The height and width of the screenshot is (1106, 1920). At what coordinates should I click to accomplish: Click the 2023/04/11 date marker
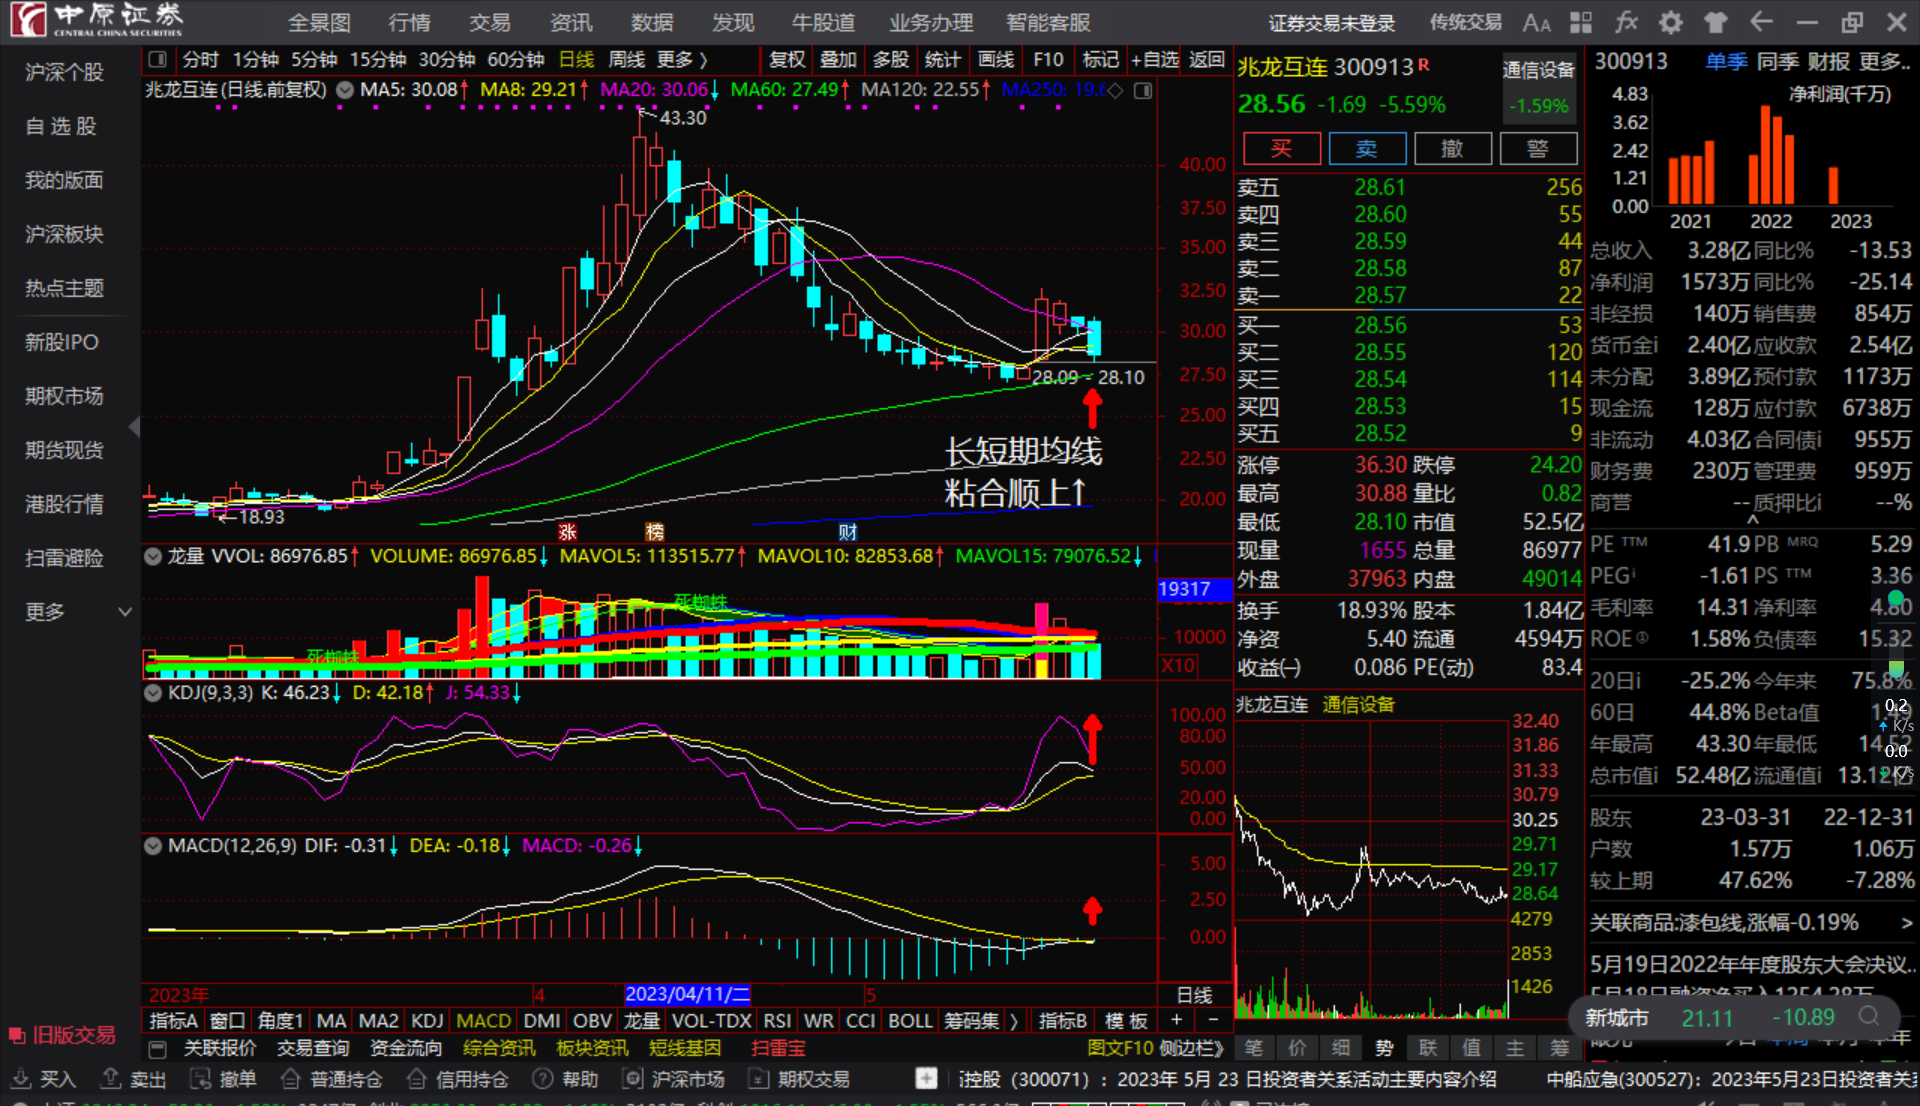pyautogui.click(x=687, y=994)
